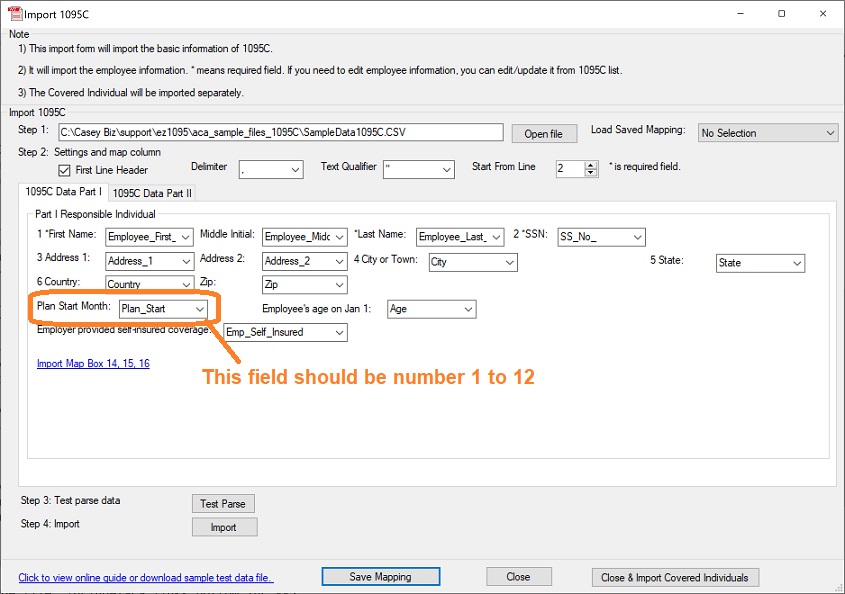Open the SSN column mapping dropdown
This screenshot has height=594, width=845.
coord(601,237)
